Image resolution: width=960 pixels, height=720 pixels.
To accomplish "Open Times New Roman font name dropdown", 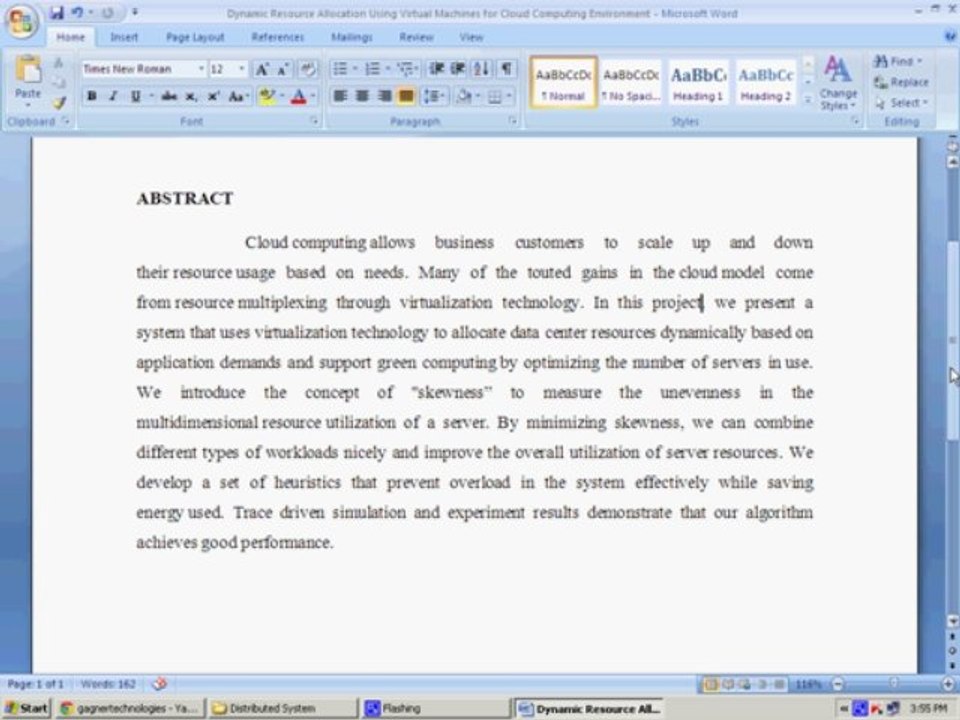I will pos(201,69).
